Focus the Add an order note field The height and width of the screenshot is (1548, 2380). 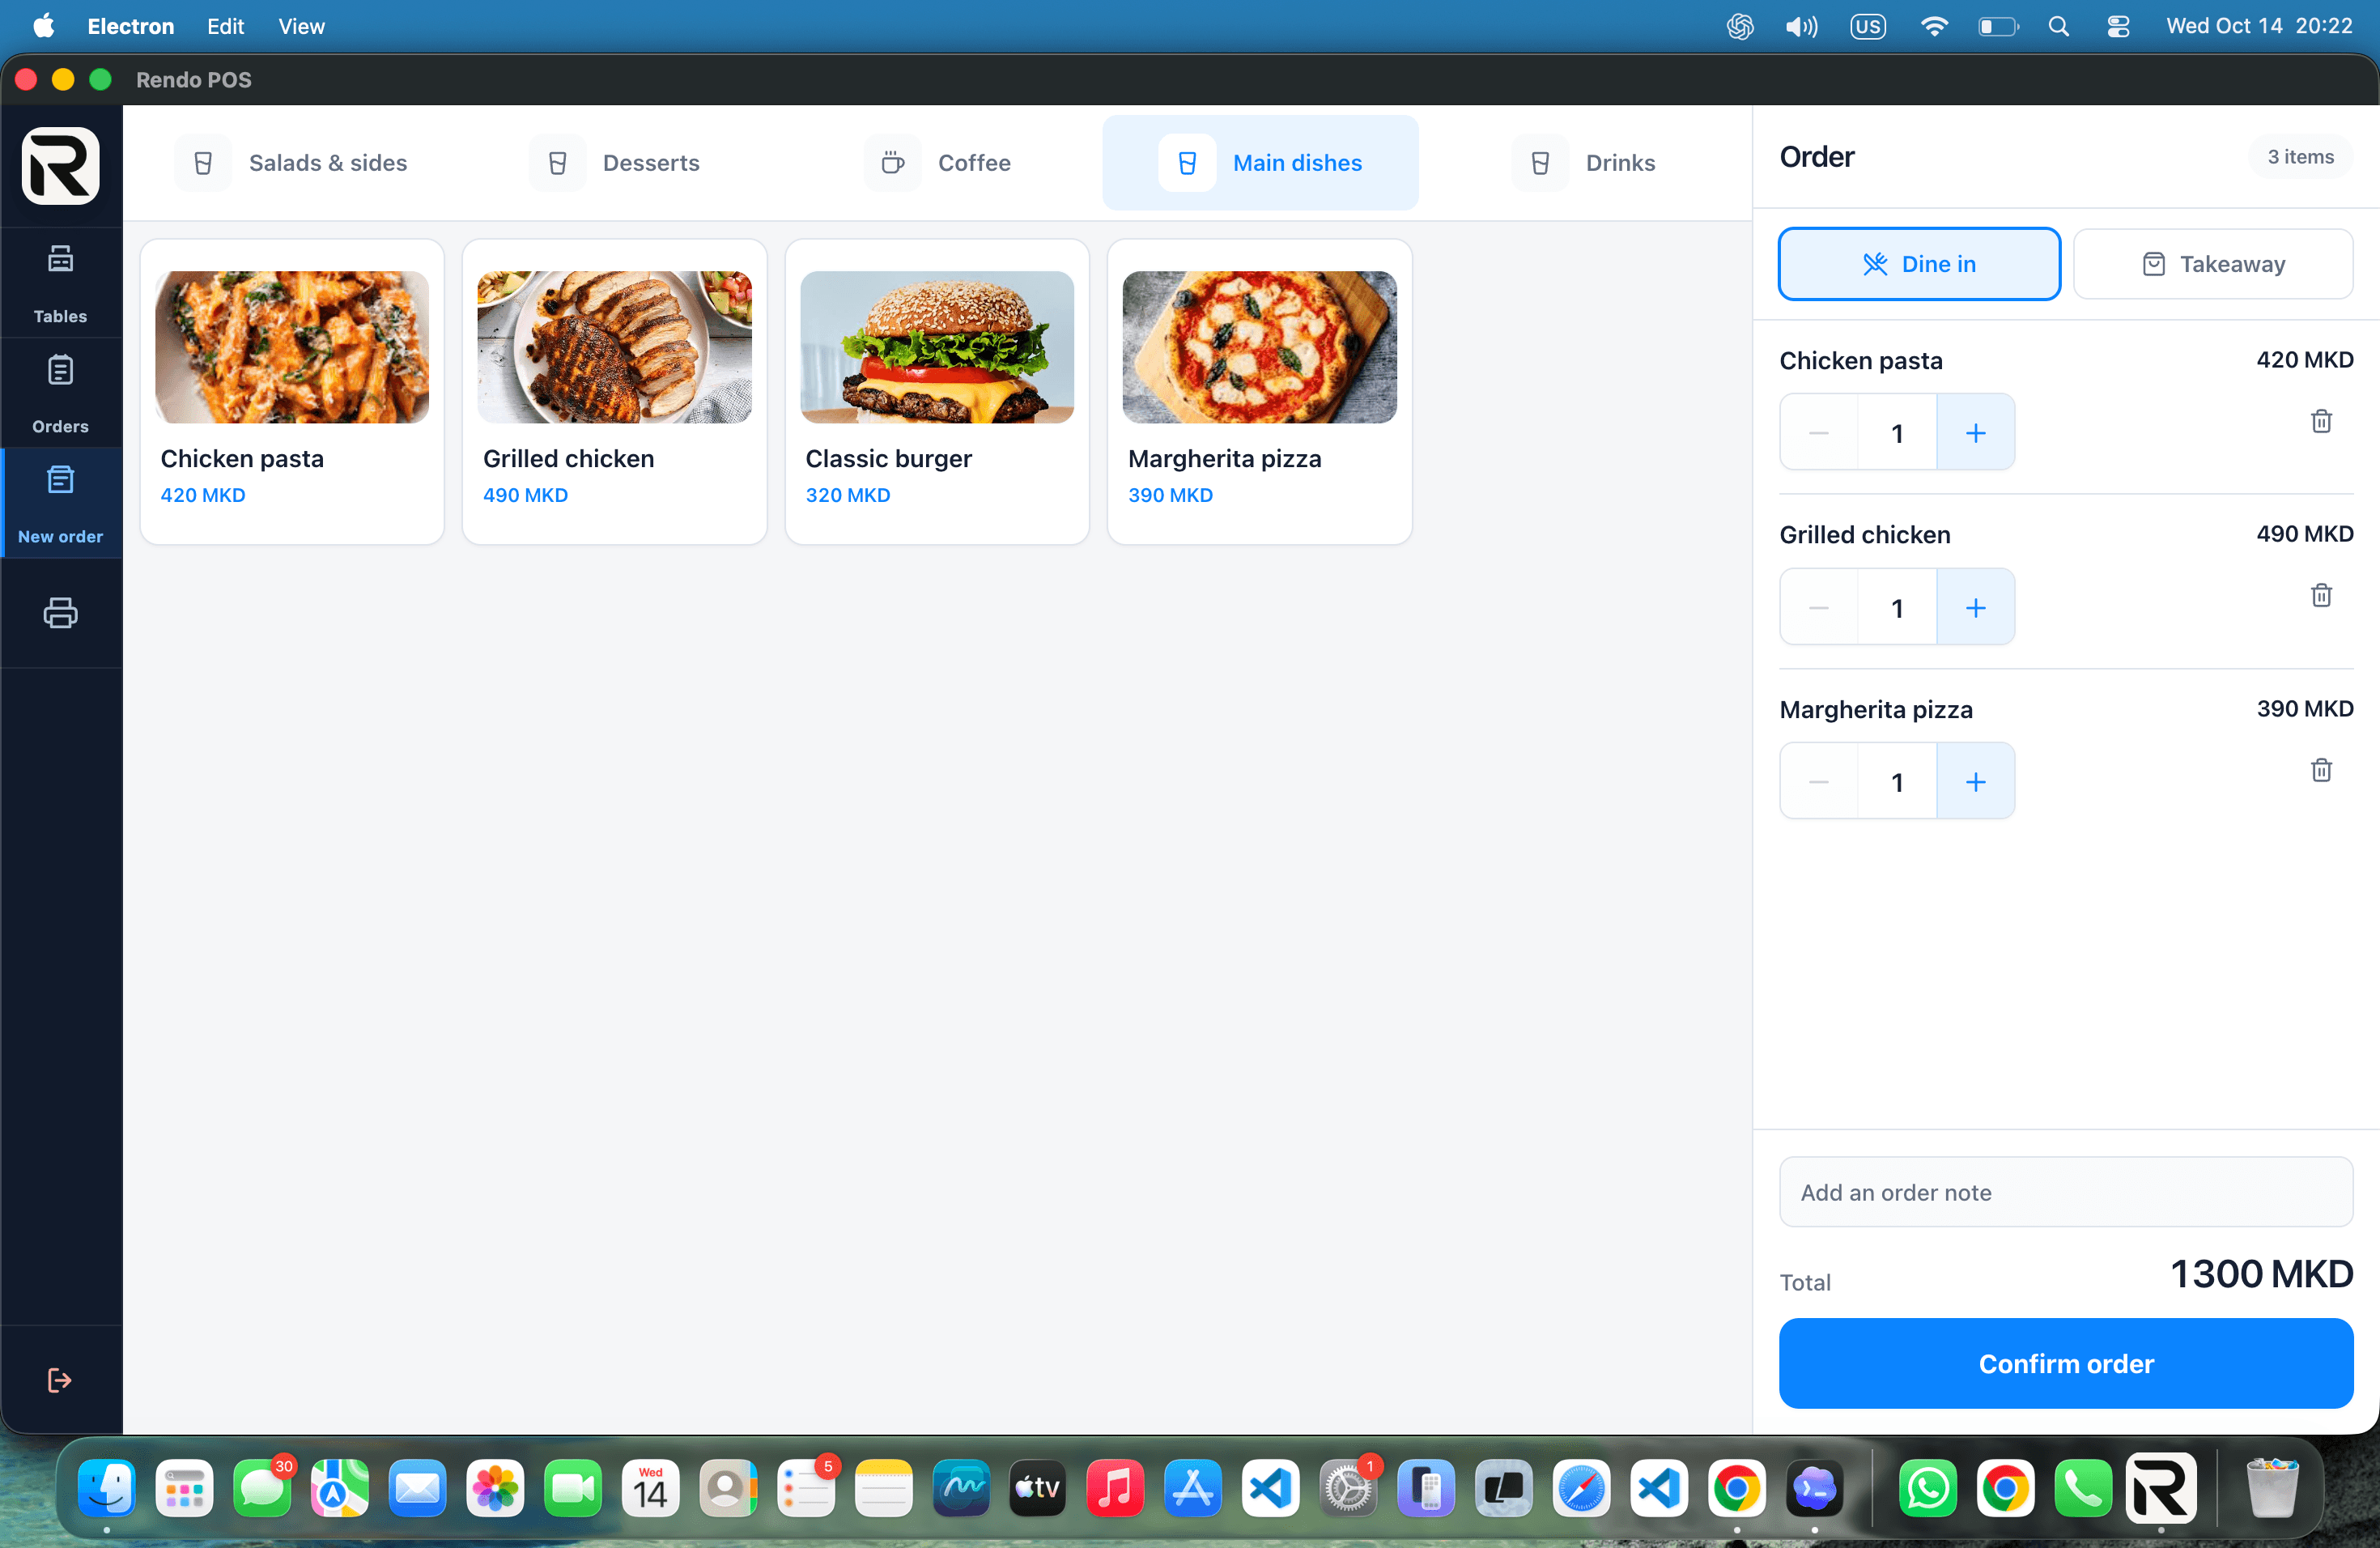pyautogui.click(x=2066, y=1192)
